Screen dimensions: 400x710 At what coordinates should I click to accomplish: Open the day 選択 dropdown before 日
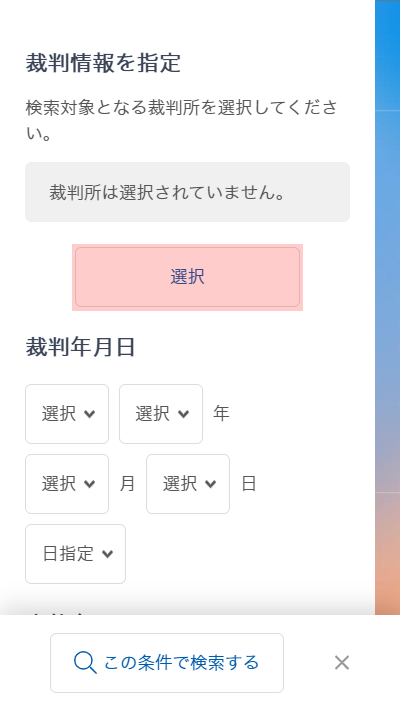pos(188,484)
